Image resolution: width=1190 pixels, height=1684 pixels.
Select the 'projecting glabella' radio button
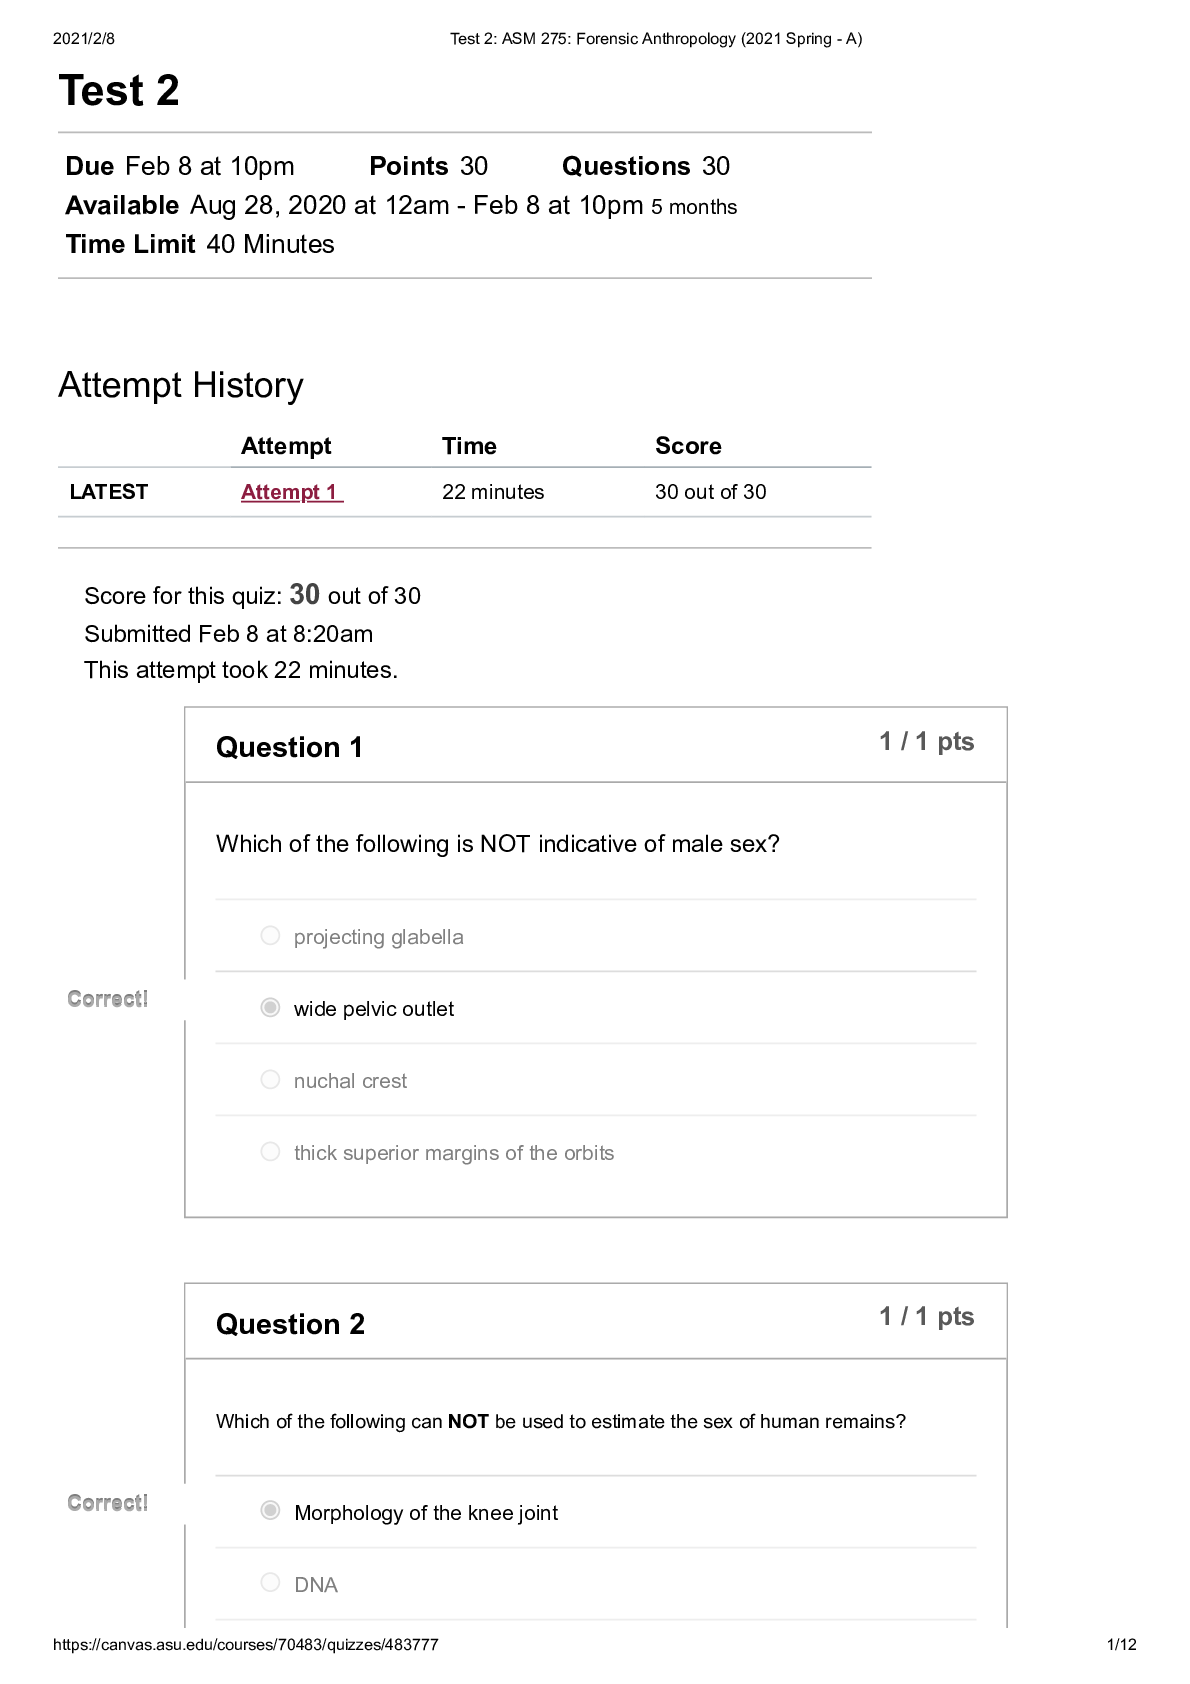pos(270,936)
